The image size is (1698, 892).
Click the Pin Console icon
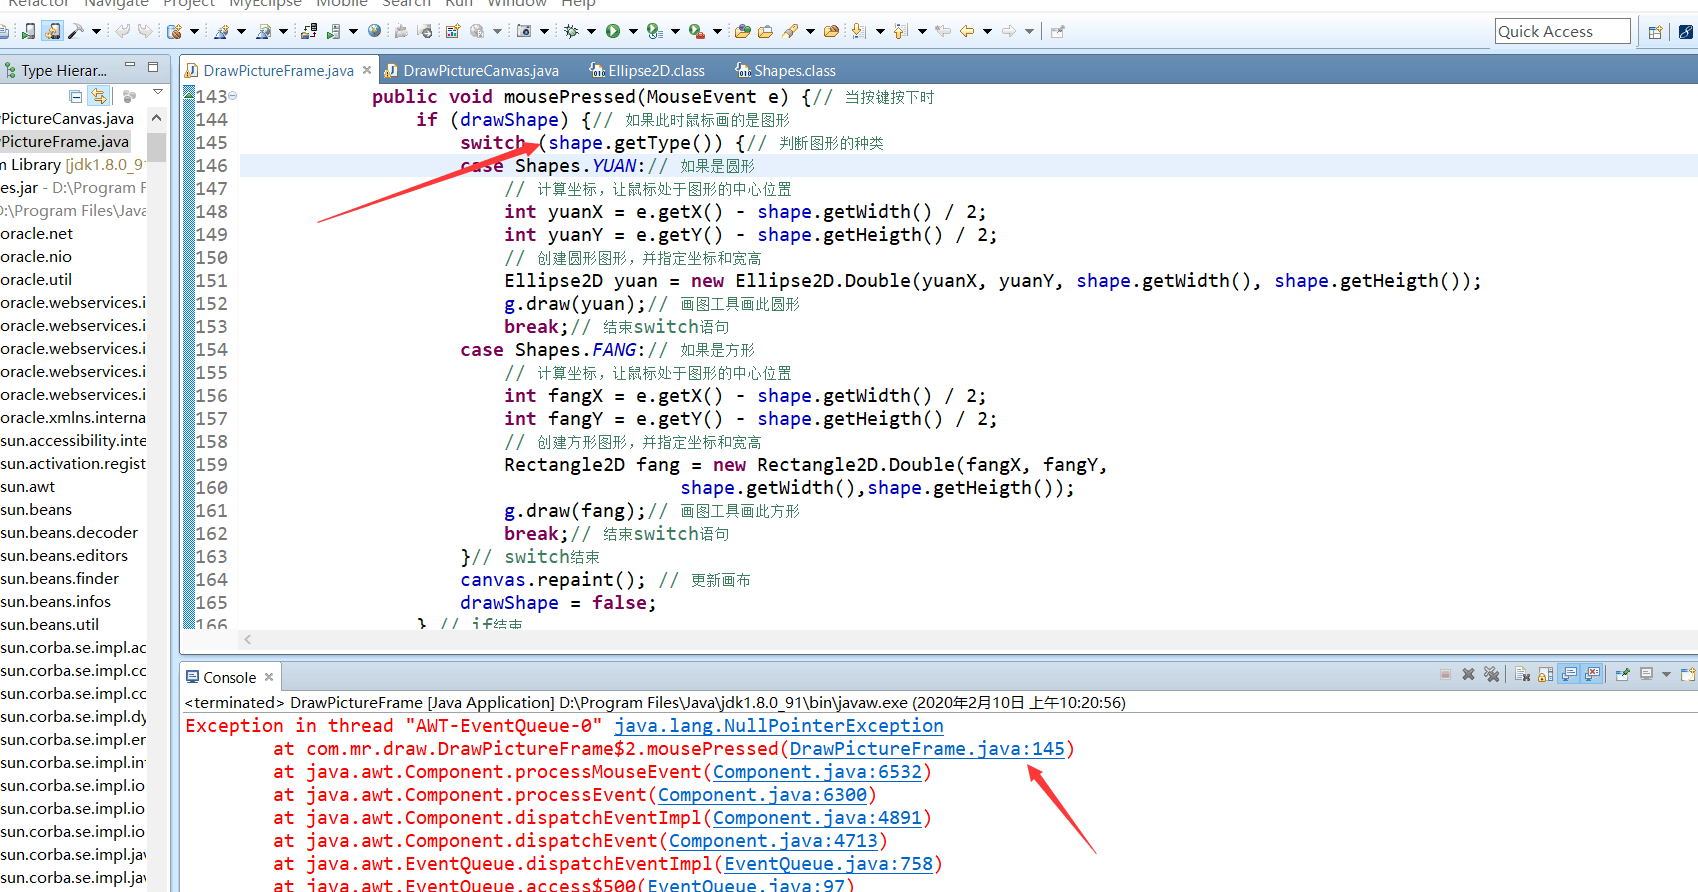click(1622, 675)
